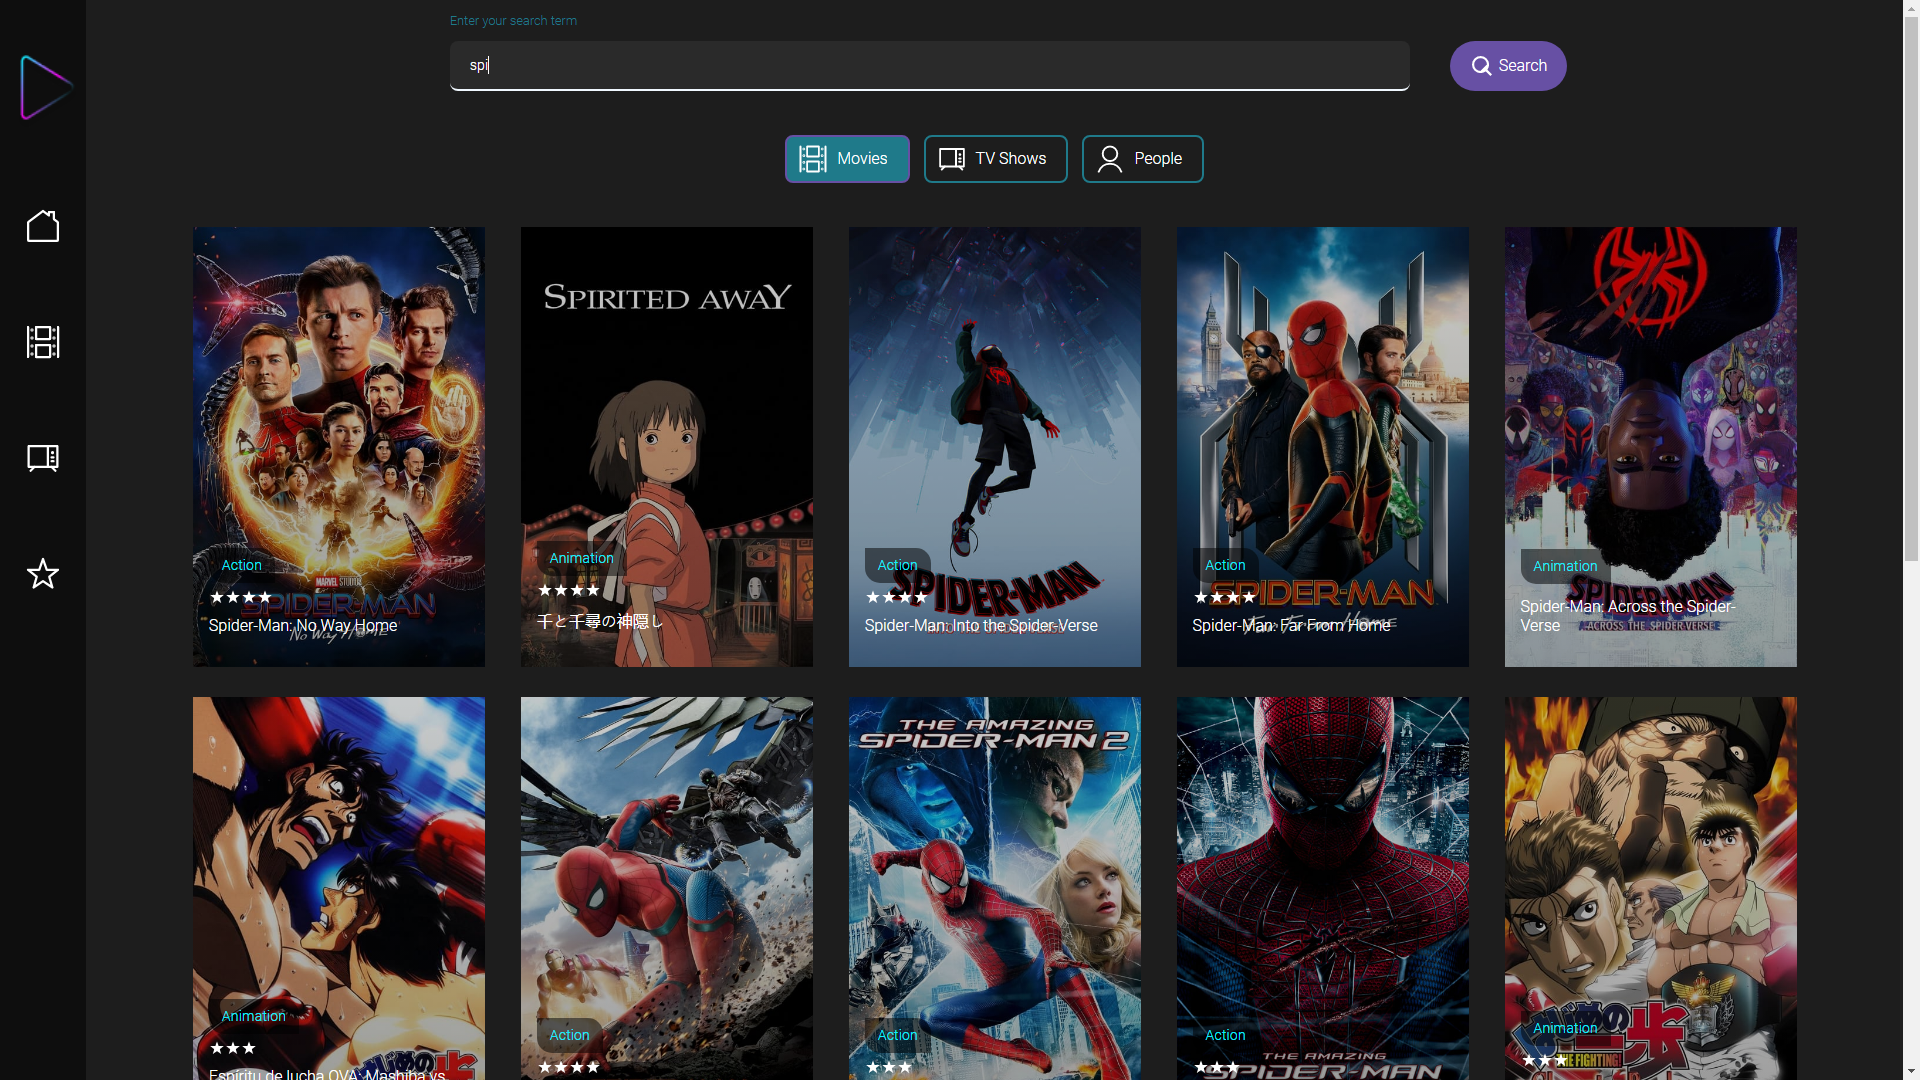
Task: Click the TV icon on the TV Shows filter
Action: 951,158
